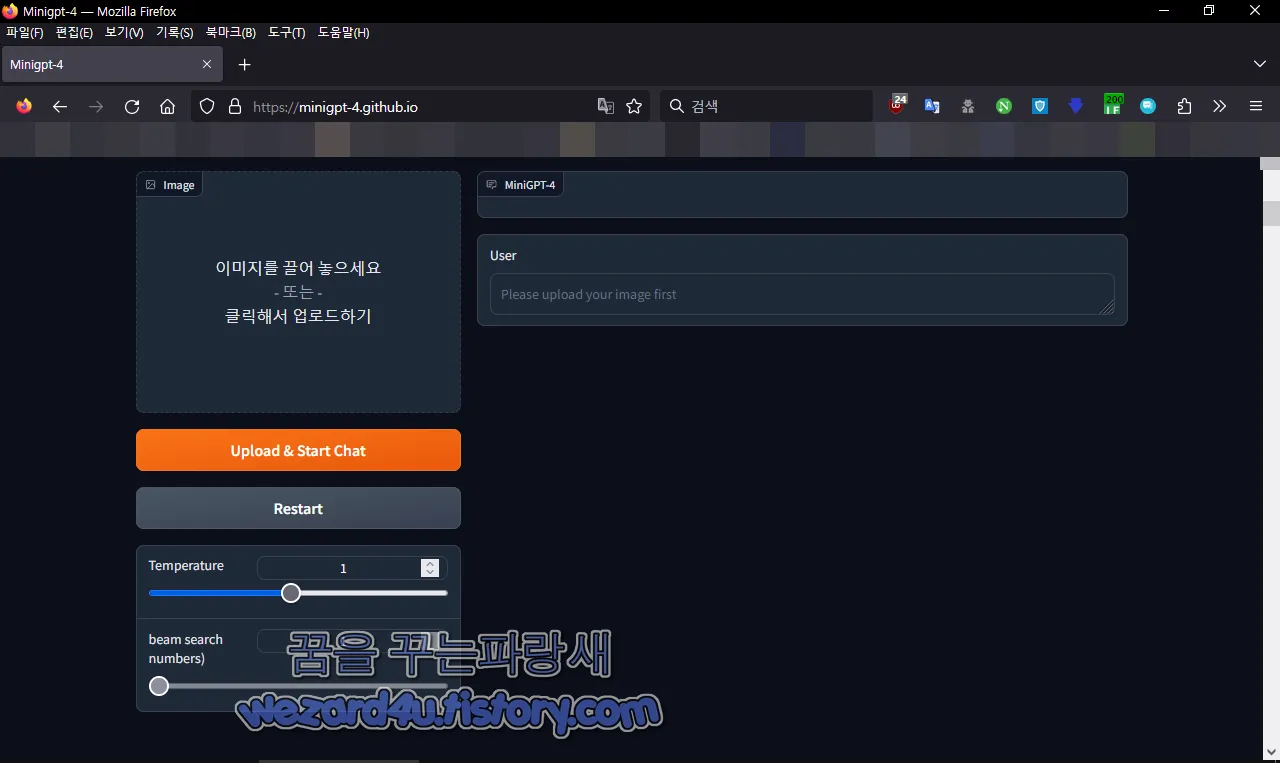Screen dimensions: 1280x763
Task: Reload the current page
Action: coord(132,106)
